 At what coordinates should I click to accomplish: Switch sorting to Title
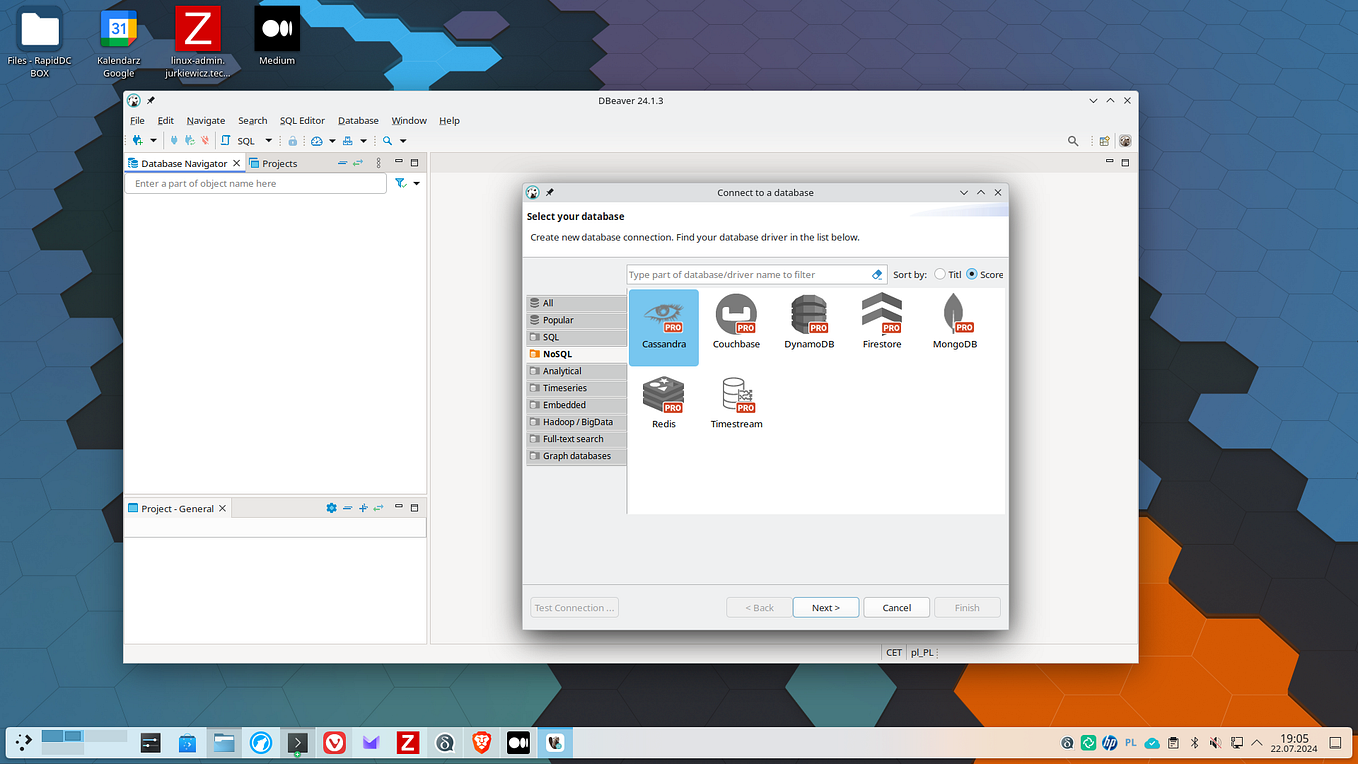[940, 274]
